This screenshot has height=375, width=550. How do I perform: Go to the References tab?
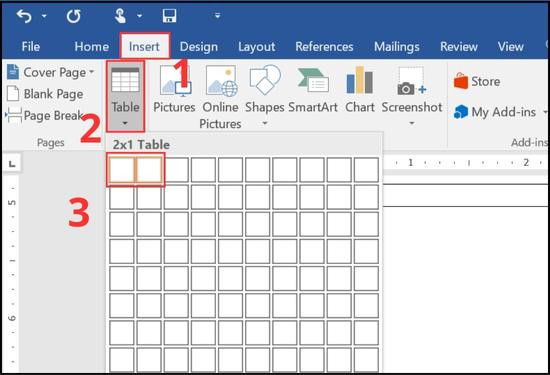pos(324,47)
